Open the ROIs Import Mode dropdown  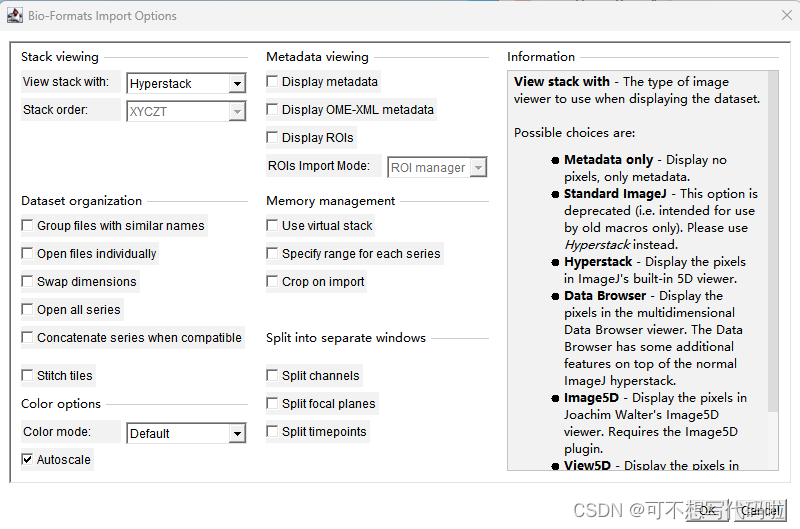(437, 167)
